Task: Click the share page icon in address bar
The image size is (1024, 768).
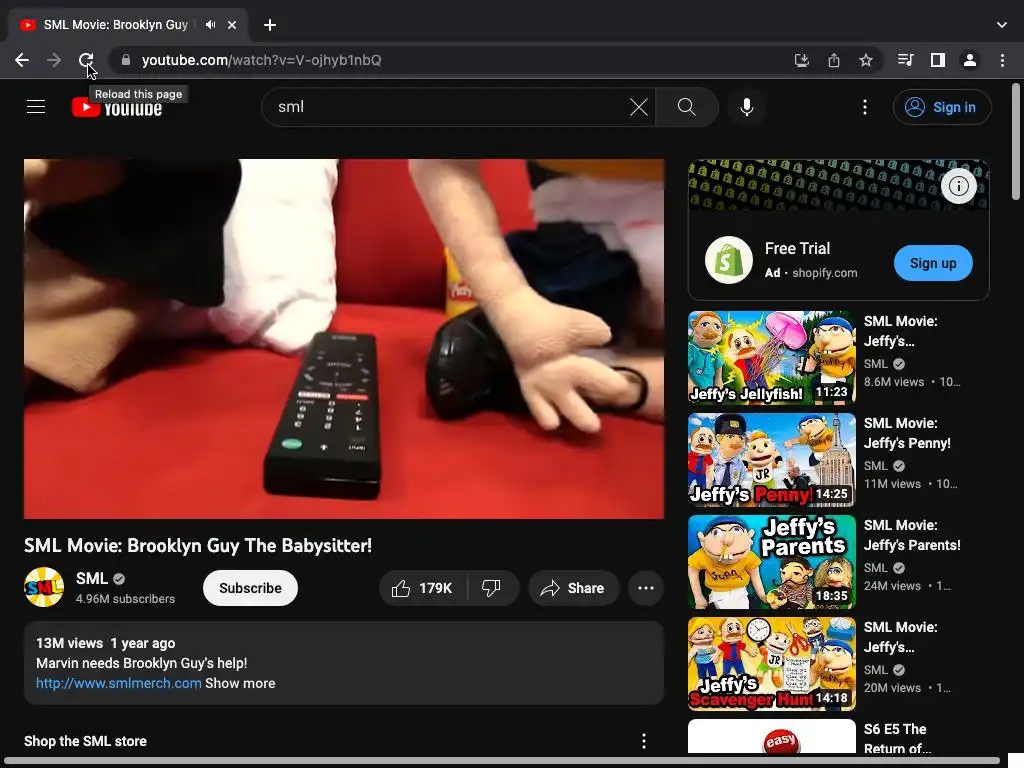Action: 834,60
